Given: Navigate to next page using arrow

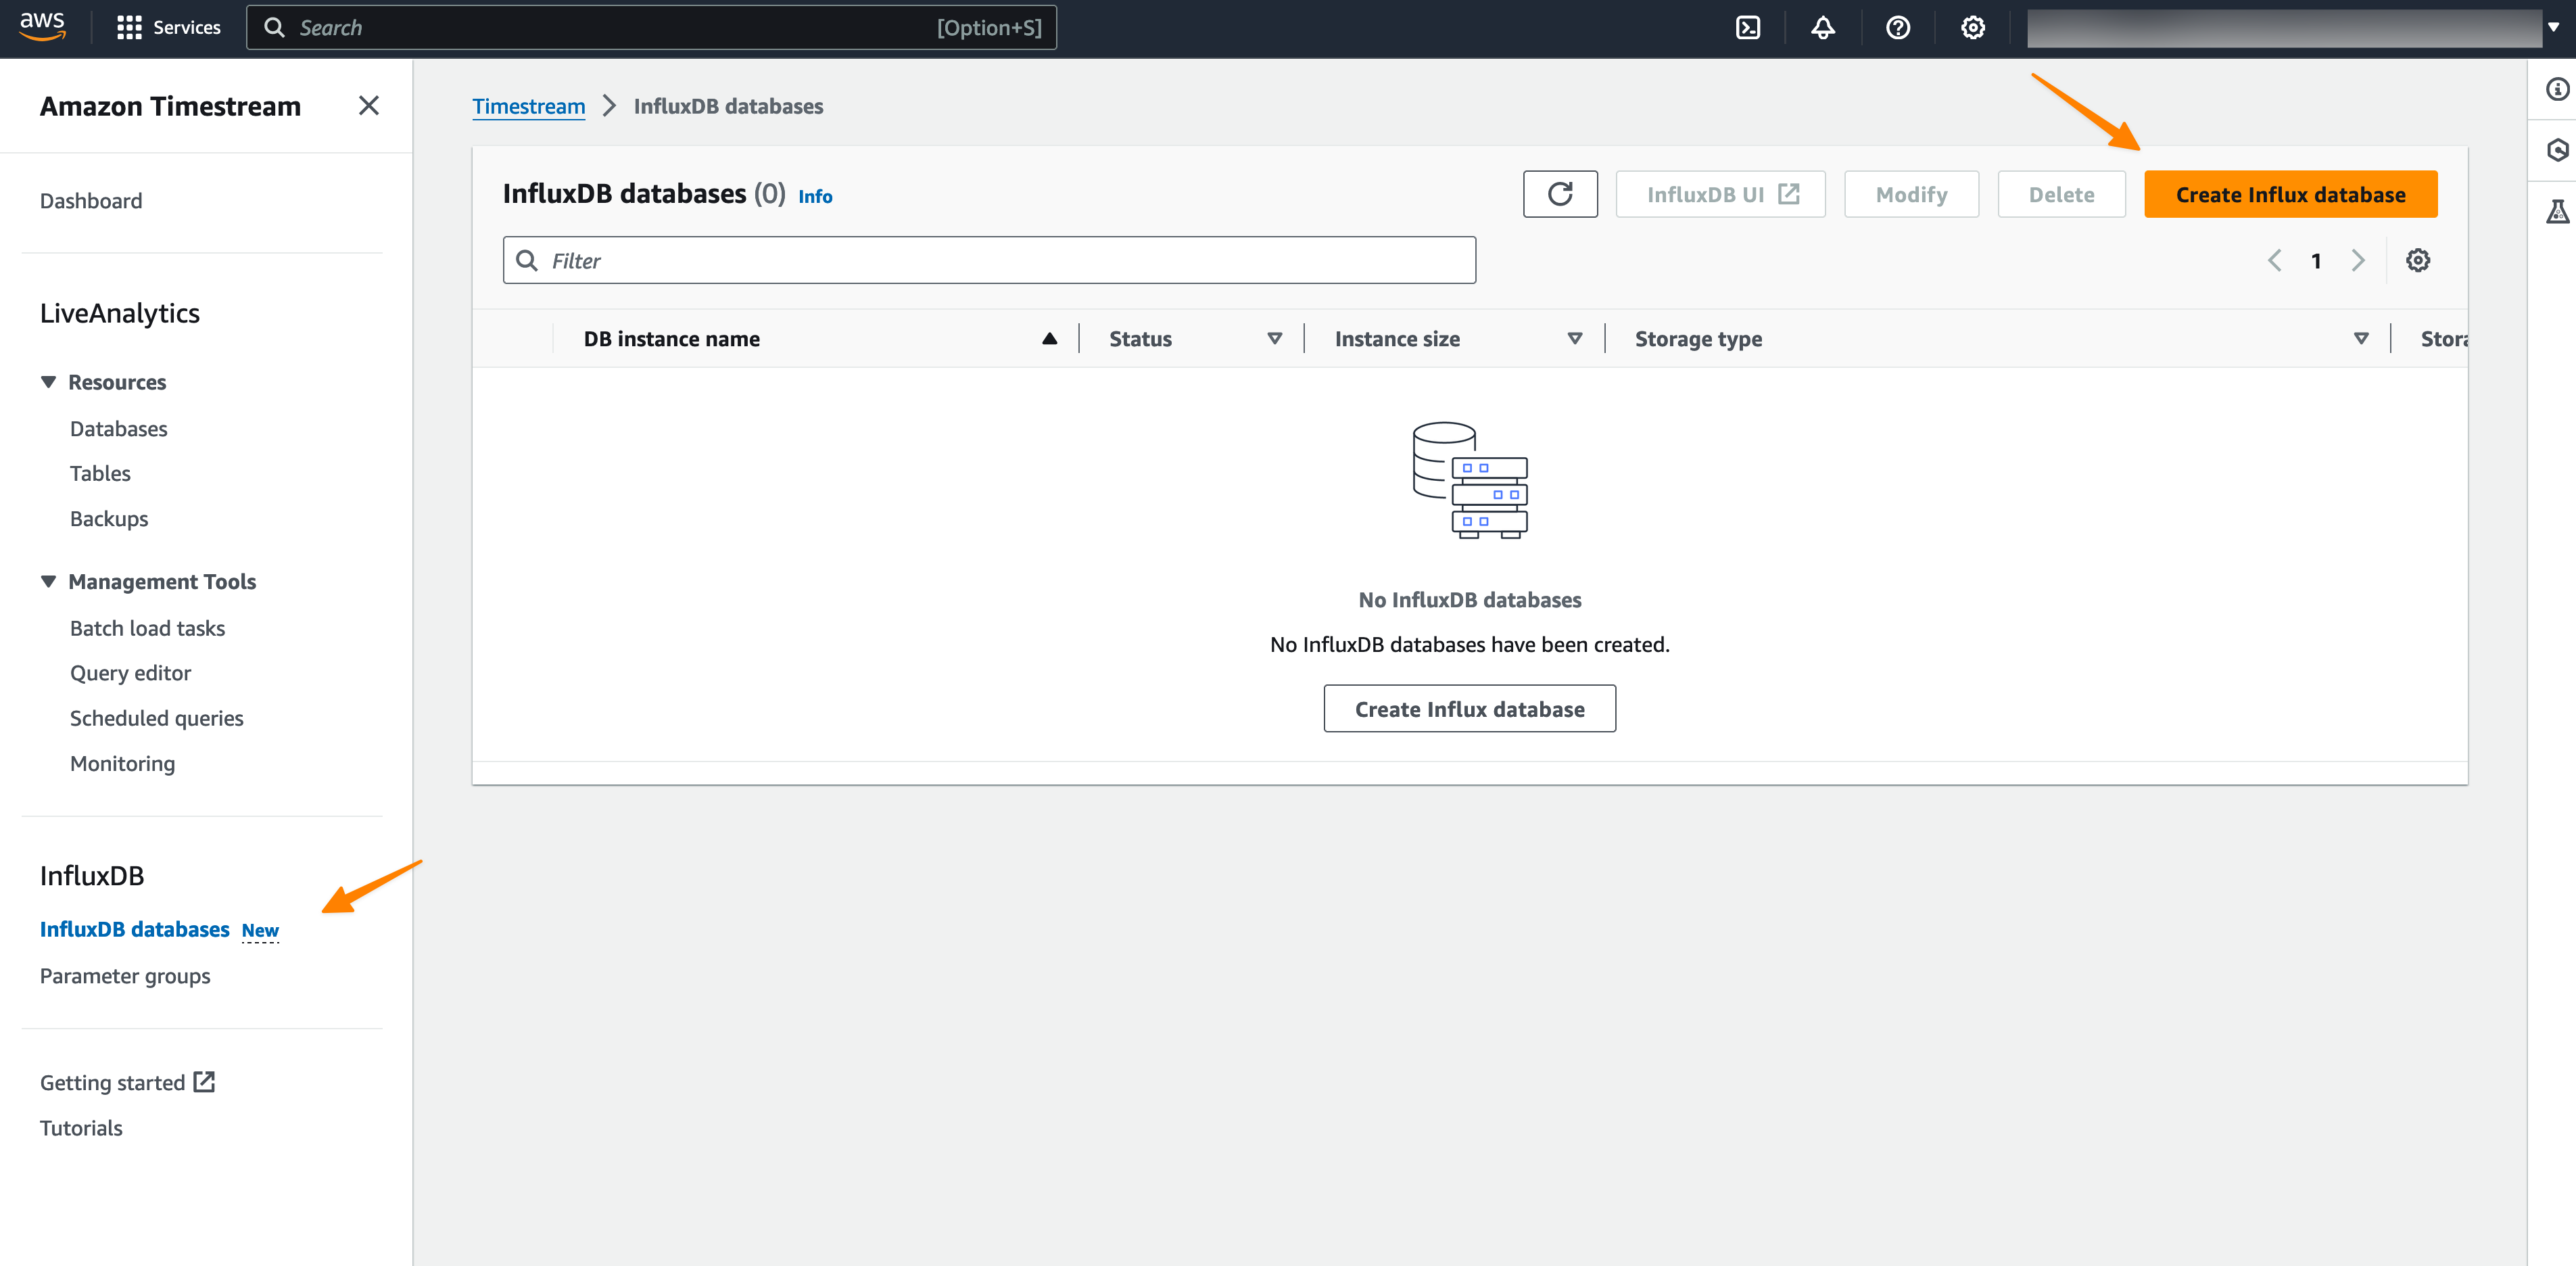Looking at the screenshot, I should pyautogui.click(x=2358, y=260).
